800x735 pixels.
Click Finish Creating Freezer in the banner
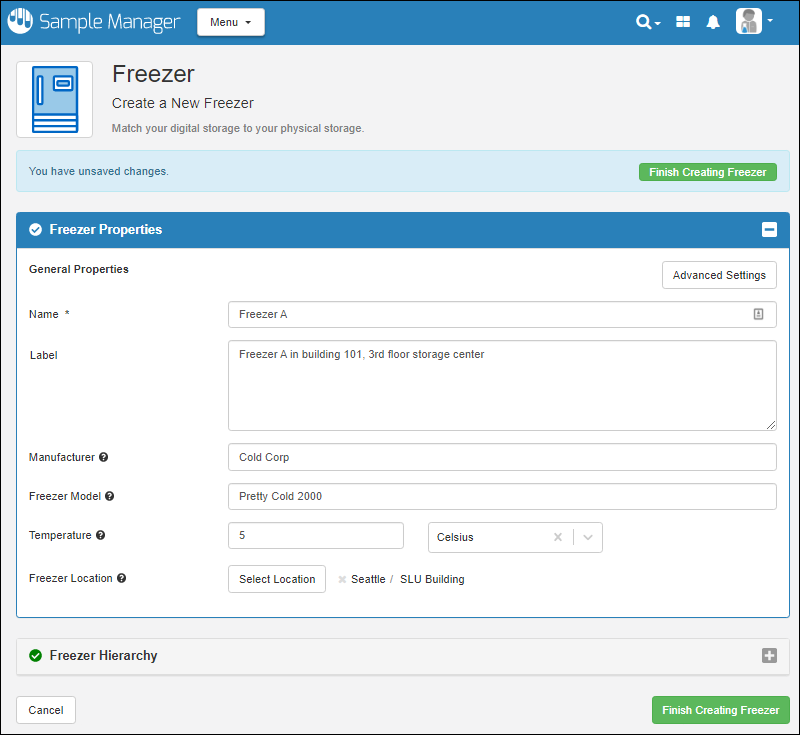coord(707,172)
